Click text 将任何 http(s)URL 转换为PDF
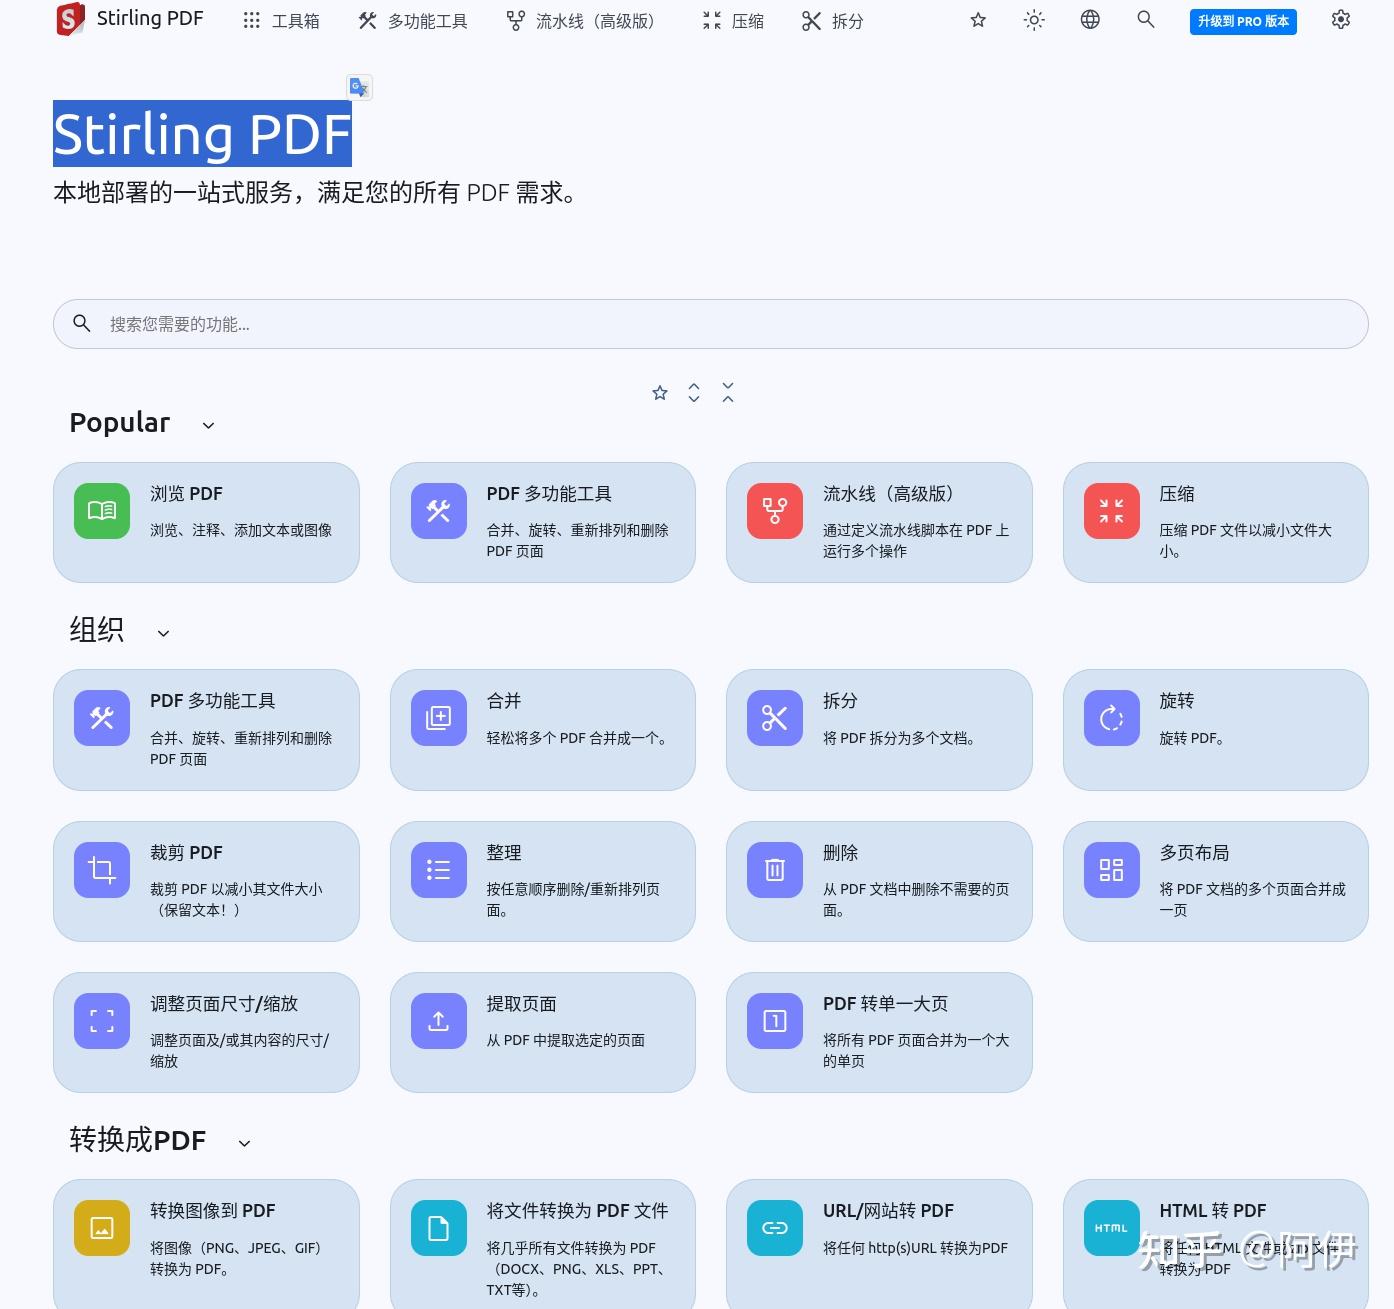This screenshot has width=1394, height=1309. point(915,1248)
